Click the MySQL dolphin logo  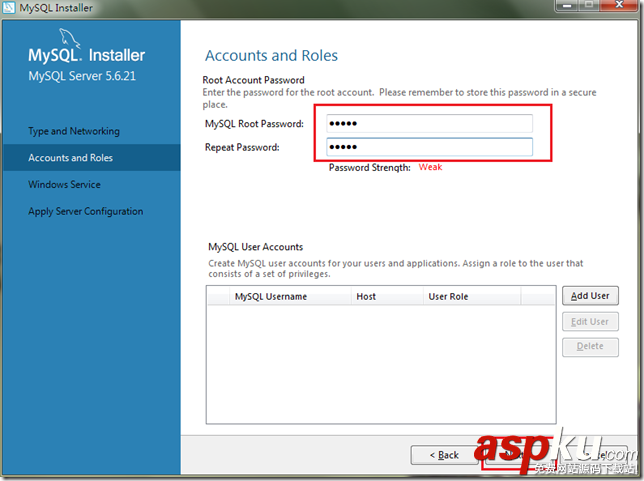point(69,38)
